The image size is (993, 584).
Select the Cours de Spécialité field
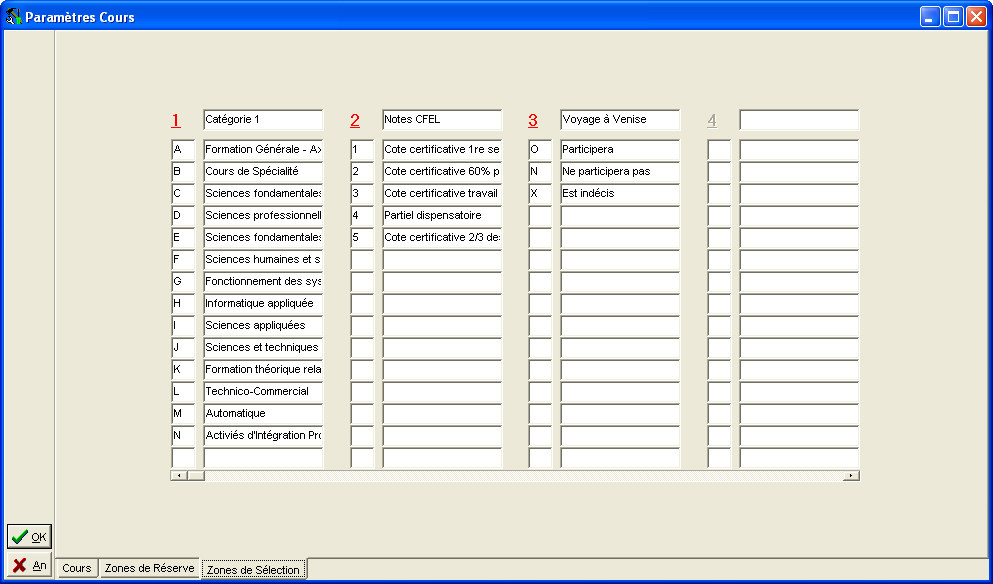(x=263, y=172)
